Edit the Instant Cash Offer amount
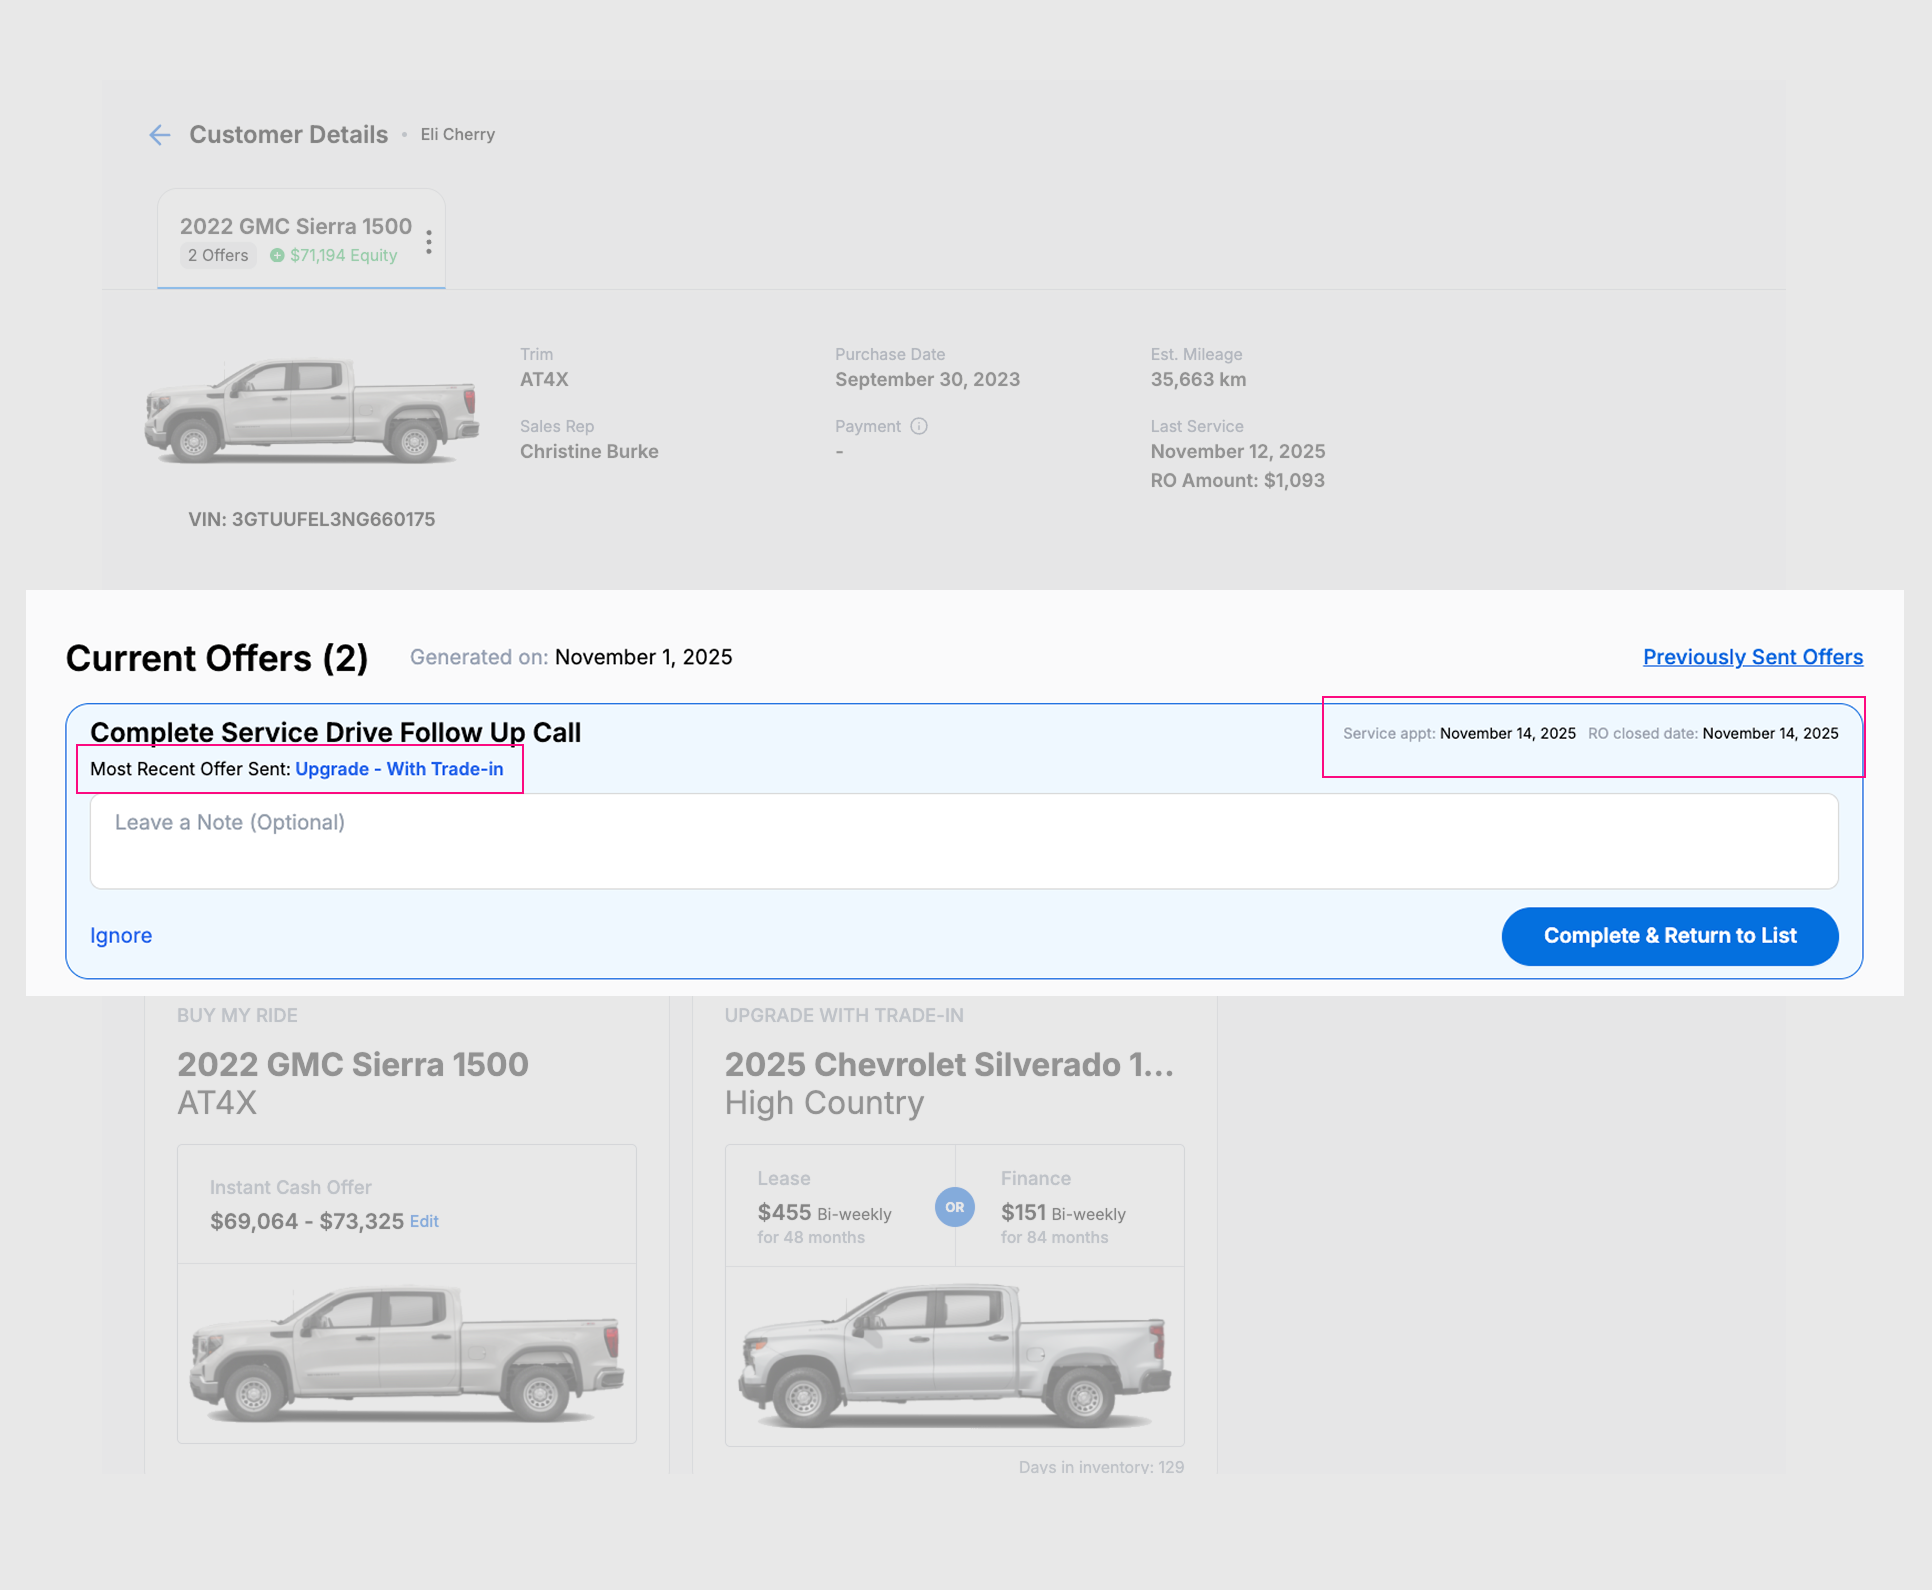The height and width of the screenshot is (1590, 1932). pos(424,1221)
